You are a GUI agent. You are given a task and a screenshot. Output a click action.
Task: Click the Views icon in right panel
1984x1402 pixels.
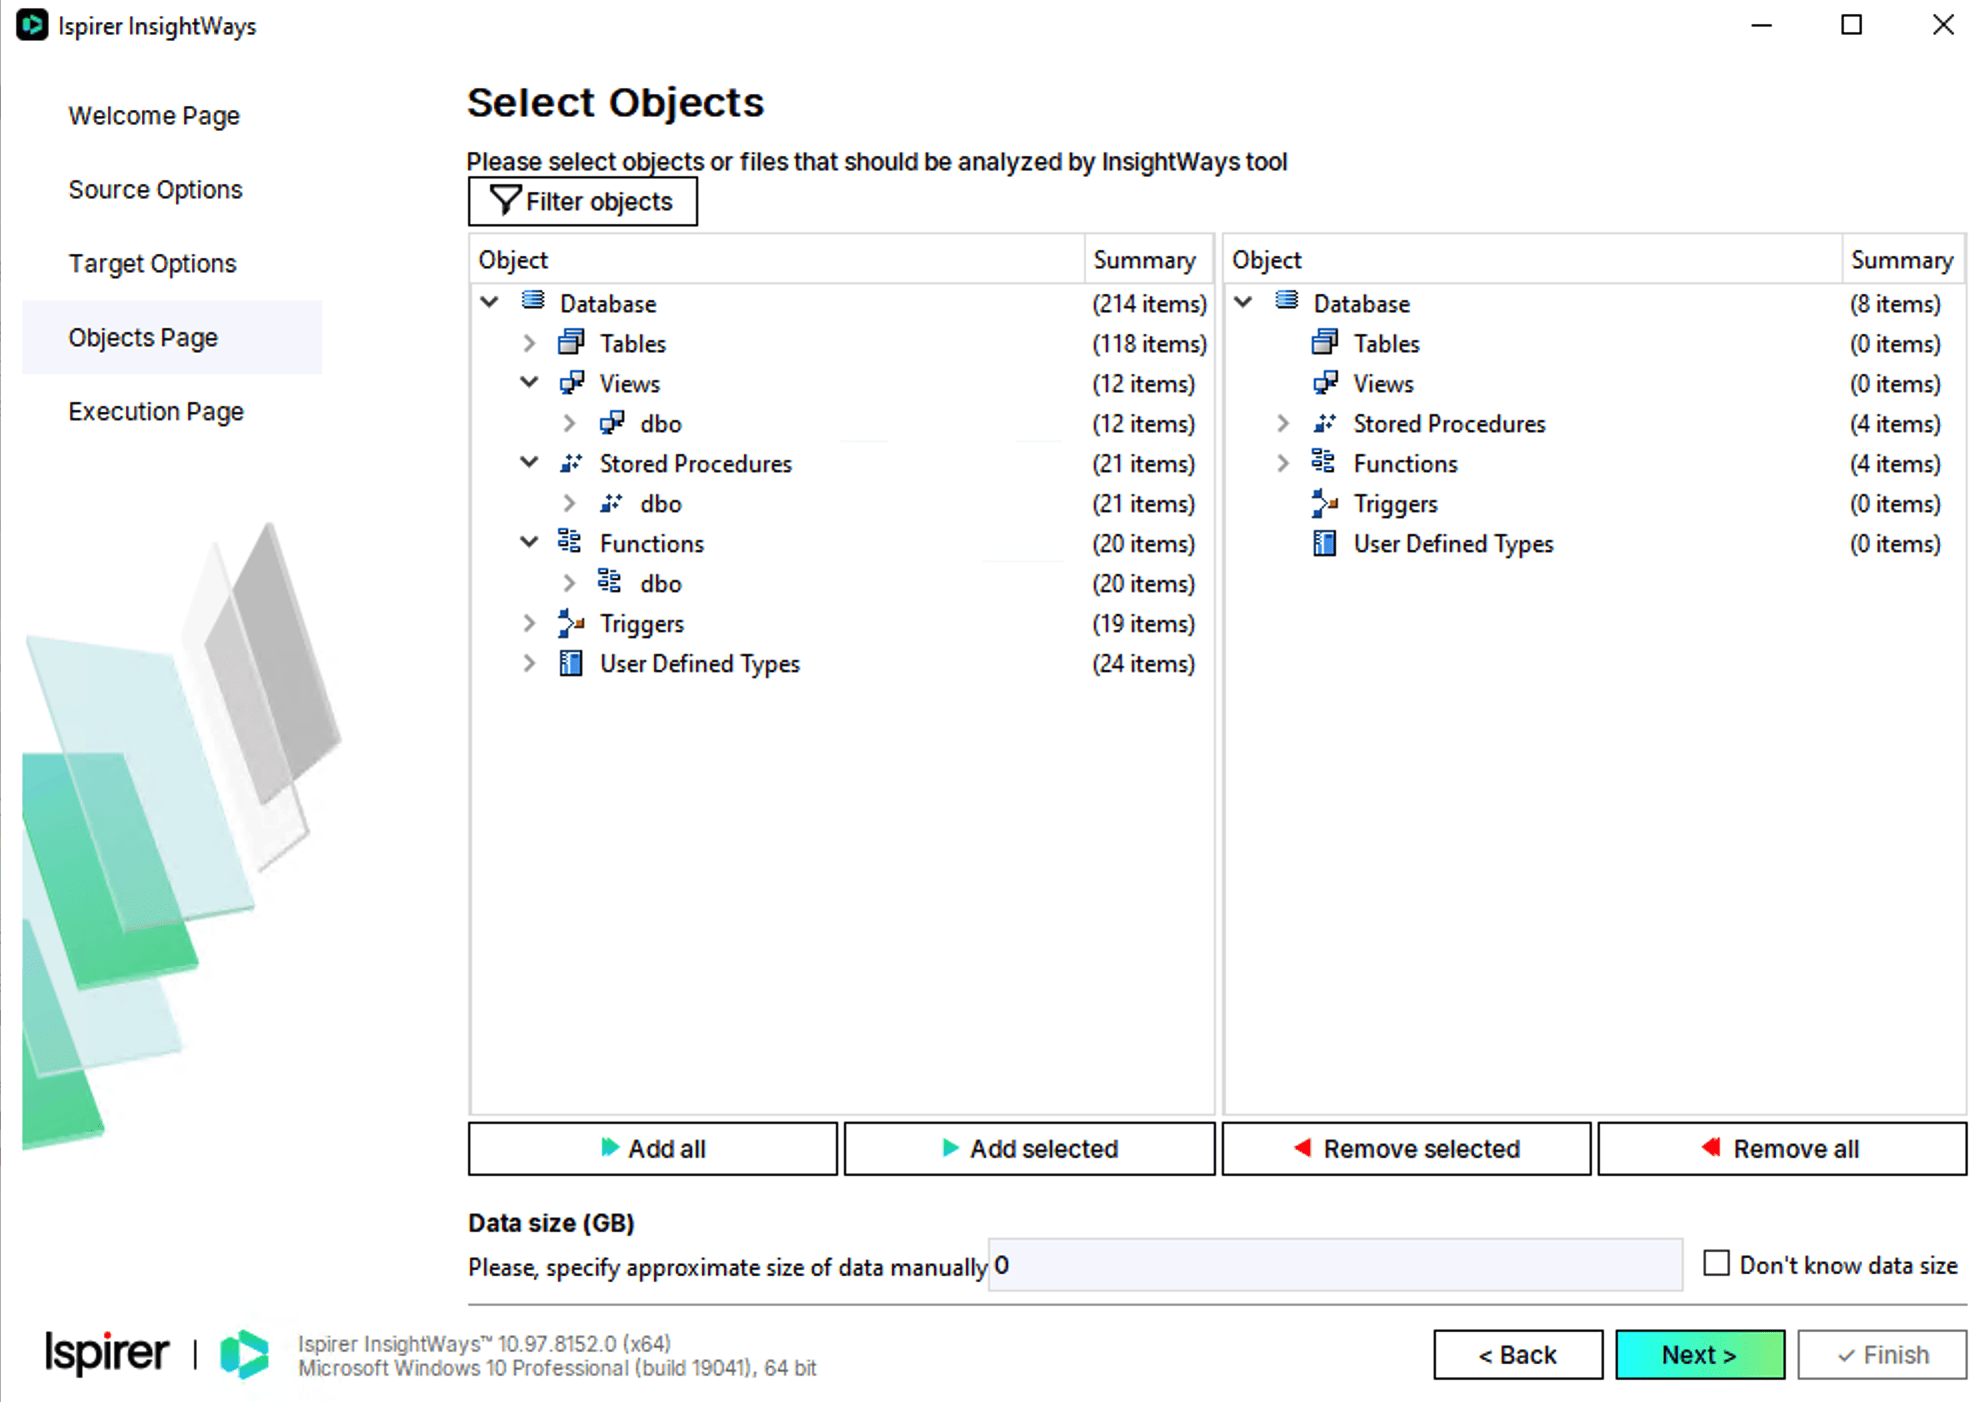click(1324, 383)
